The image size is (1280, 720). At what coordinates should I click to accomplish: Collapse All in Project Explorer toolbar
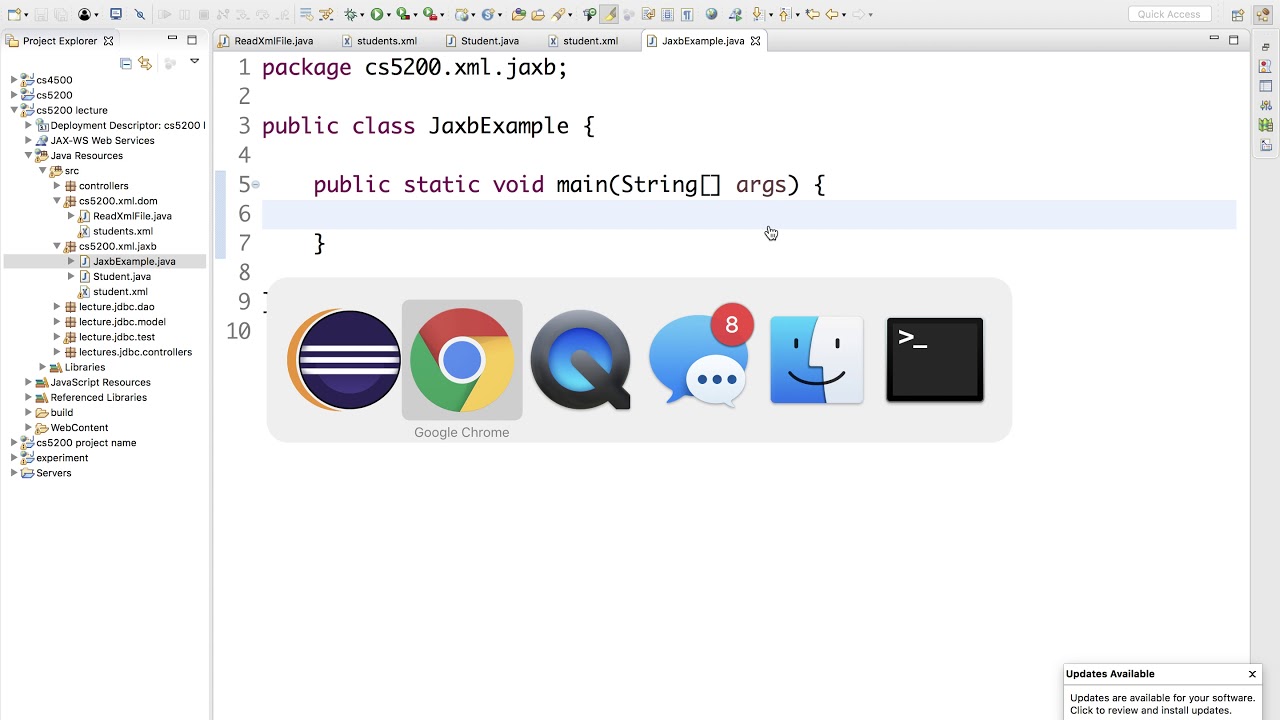coord(126,63)
